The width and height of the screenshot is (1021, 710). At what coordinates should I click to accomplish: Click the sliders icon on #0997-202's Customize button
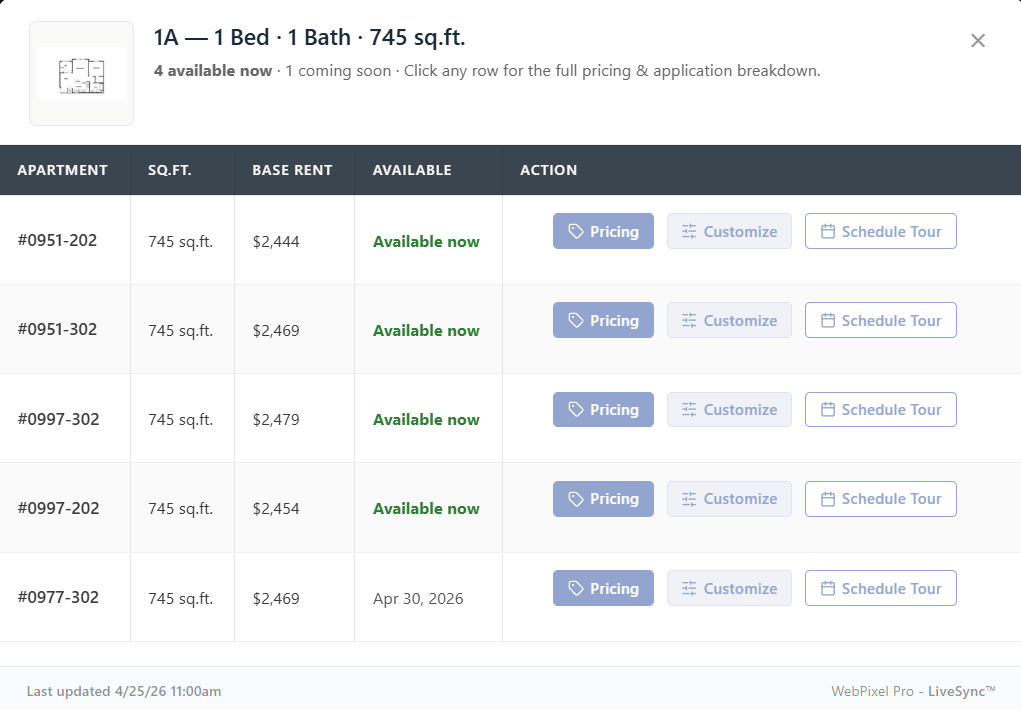689,498
